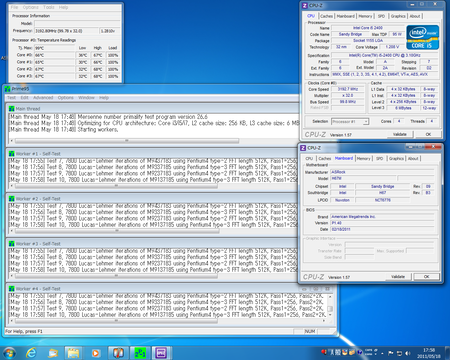
Task: Click the Windows Start orb
Action: point(9,353)
